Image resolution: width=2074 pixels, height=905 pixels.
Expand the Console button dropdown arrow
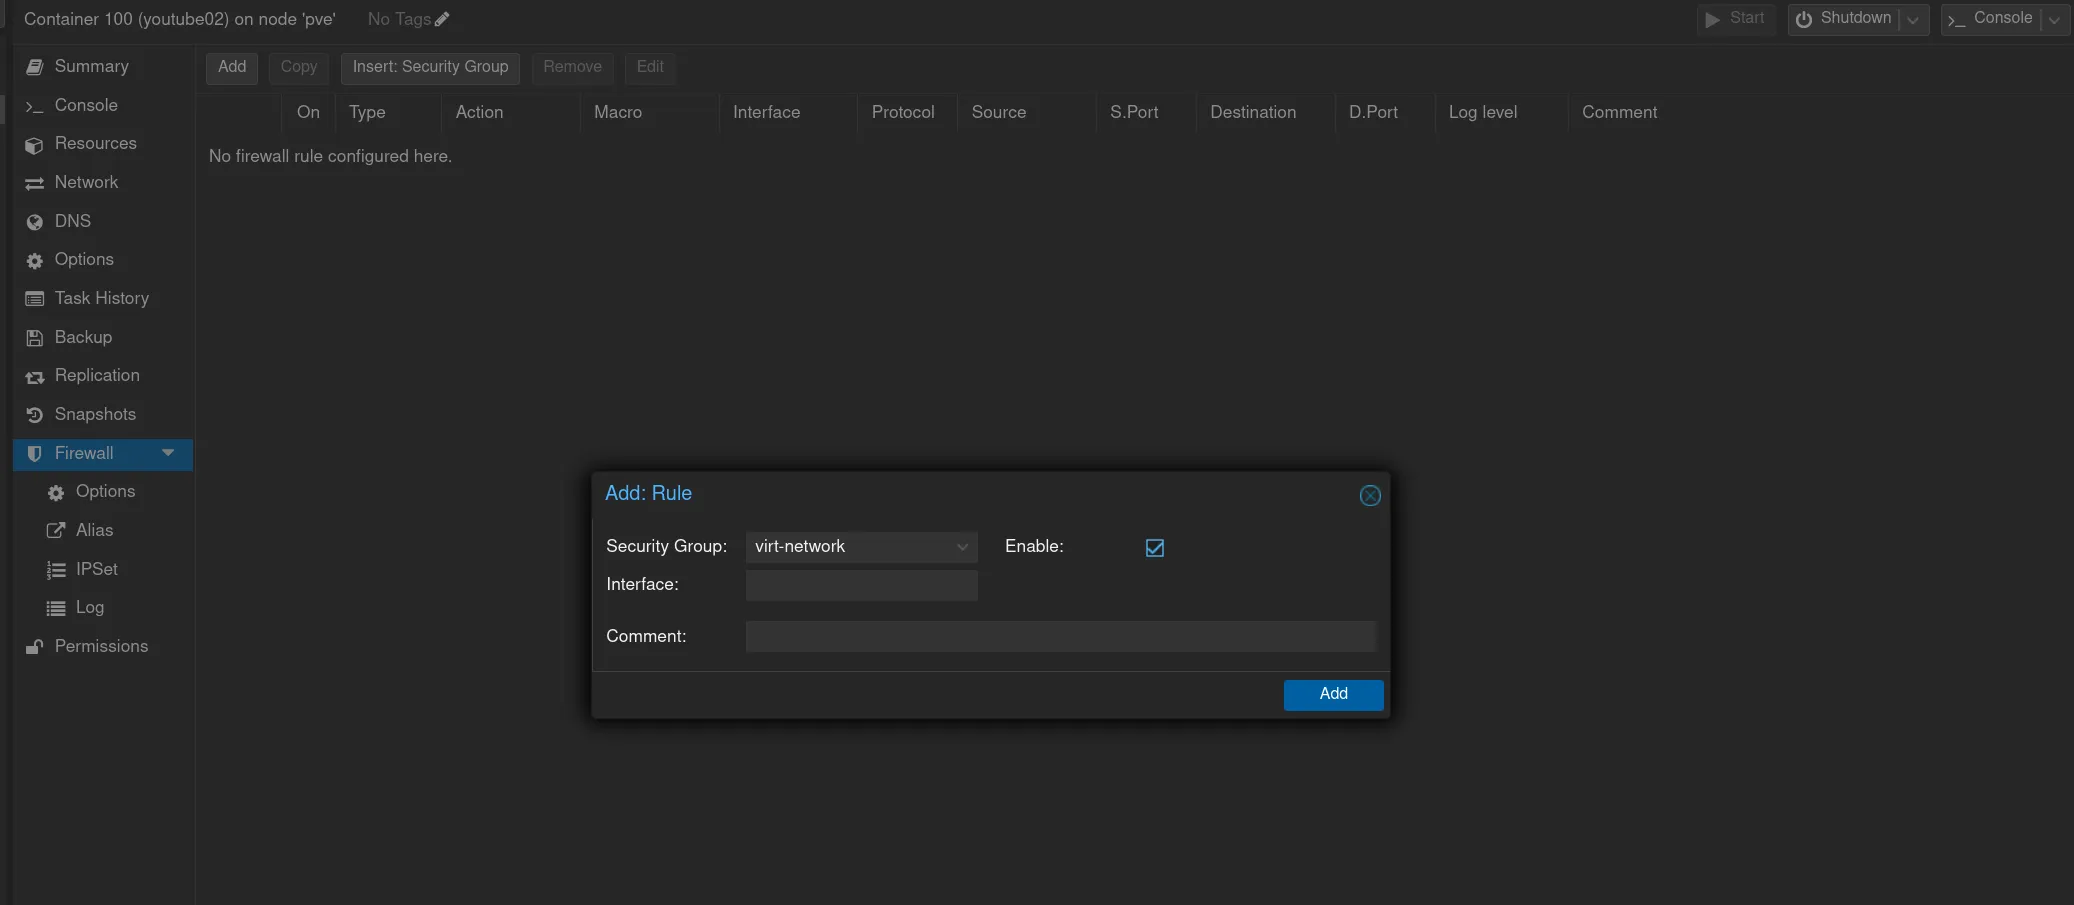[2054, 20]
